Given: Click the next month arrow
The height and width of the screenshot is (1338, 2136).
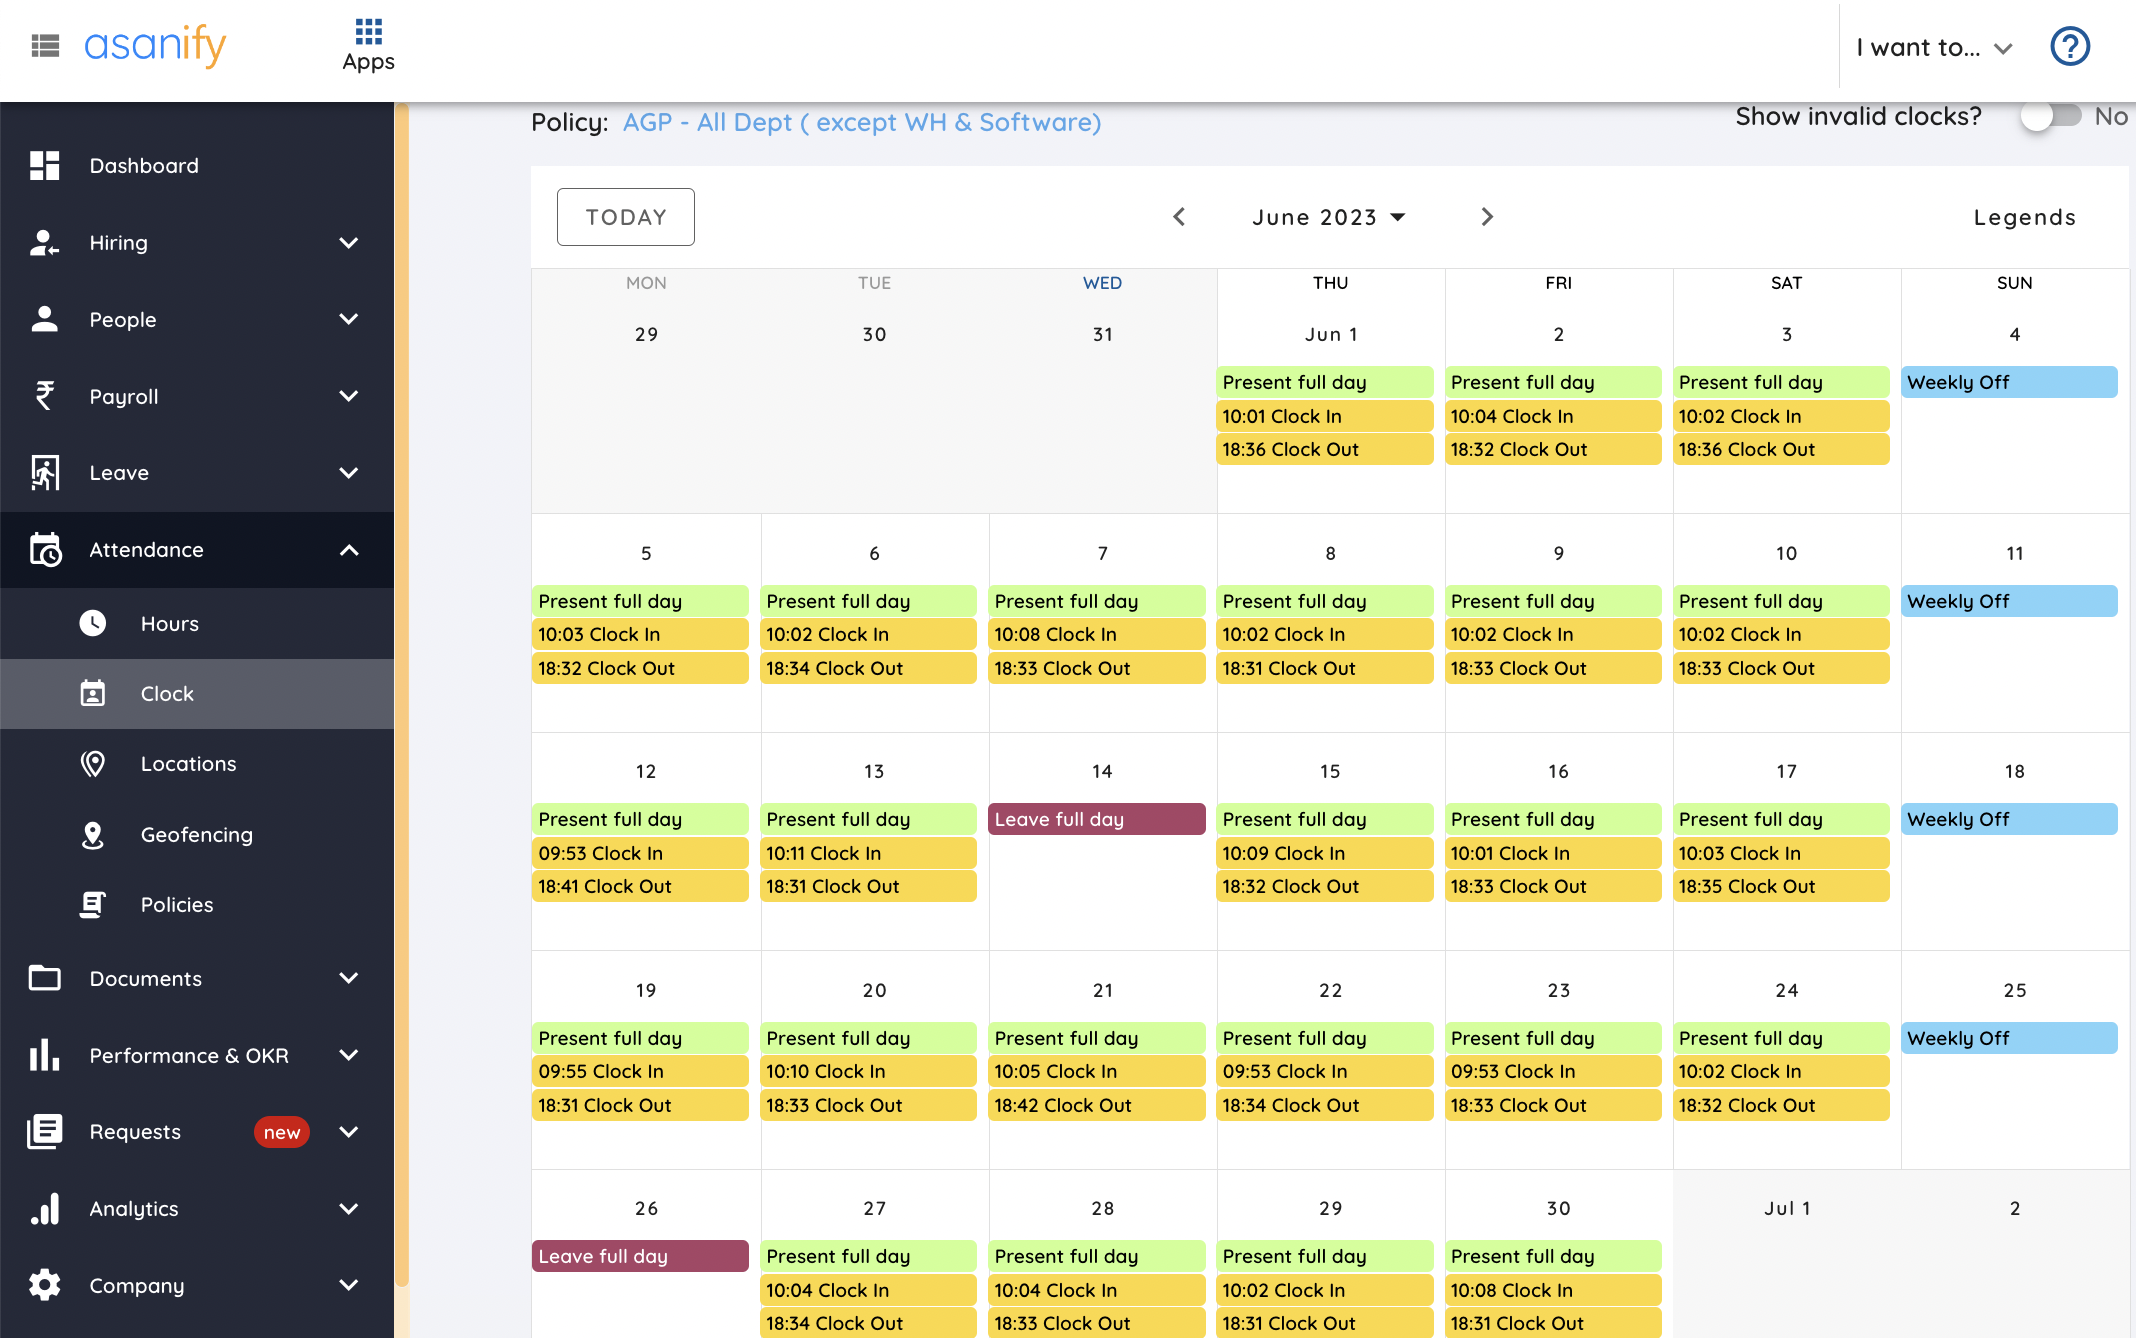Looking at the screenshot, I should [x=1487, y=217].
